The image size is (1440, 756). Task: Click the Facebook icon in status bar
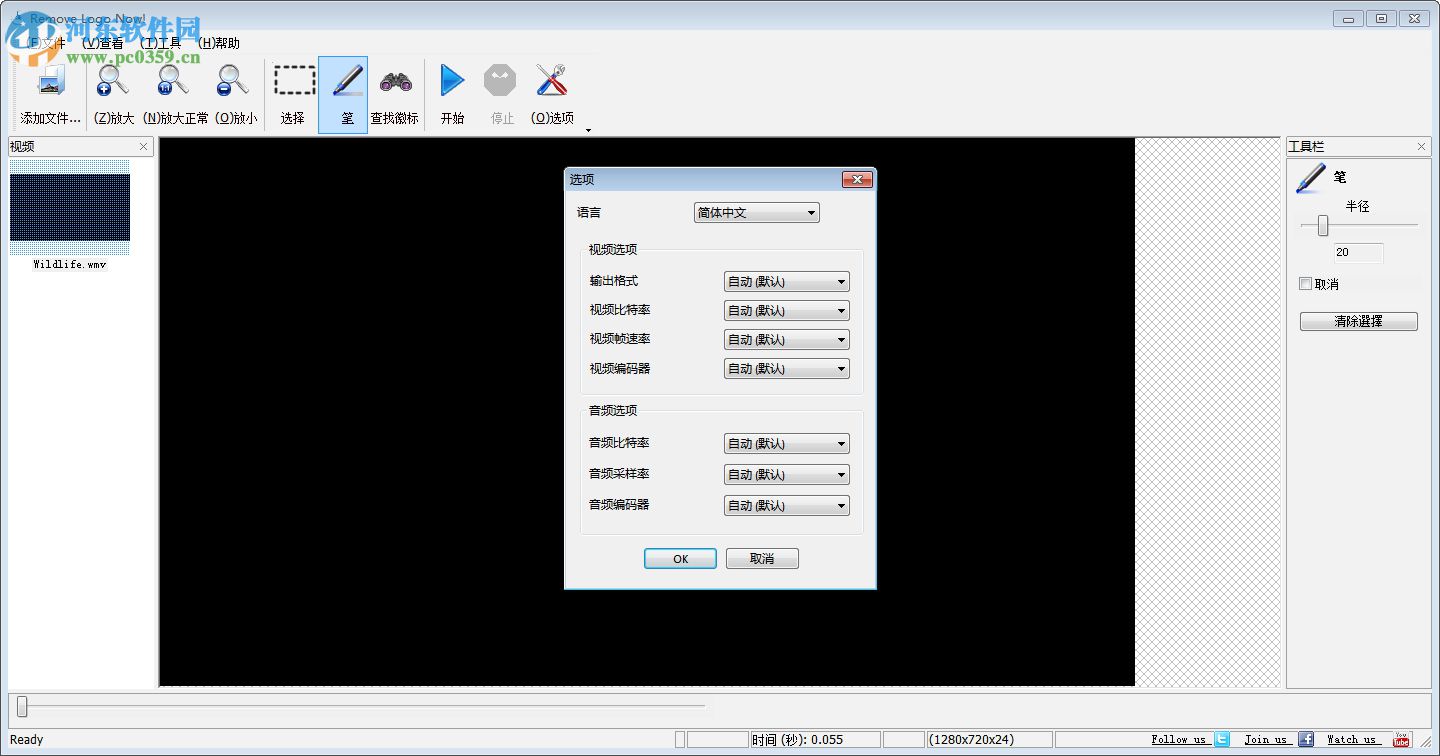tap(1306, 739)
